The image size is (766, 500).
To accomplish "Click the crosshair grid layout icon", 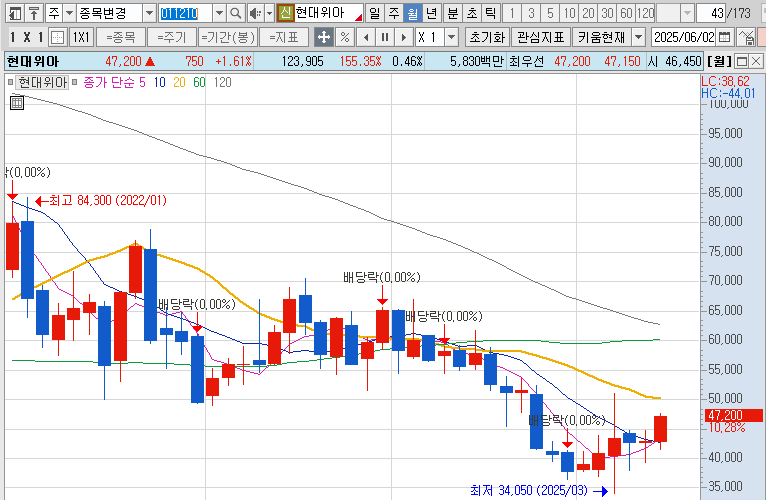I will point(58,37).
